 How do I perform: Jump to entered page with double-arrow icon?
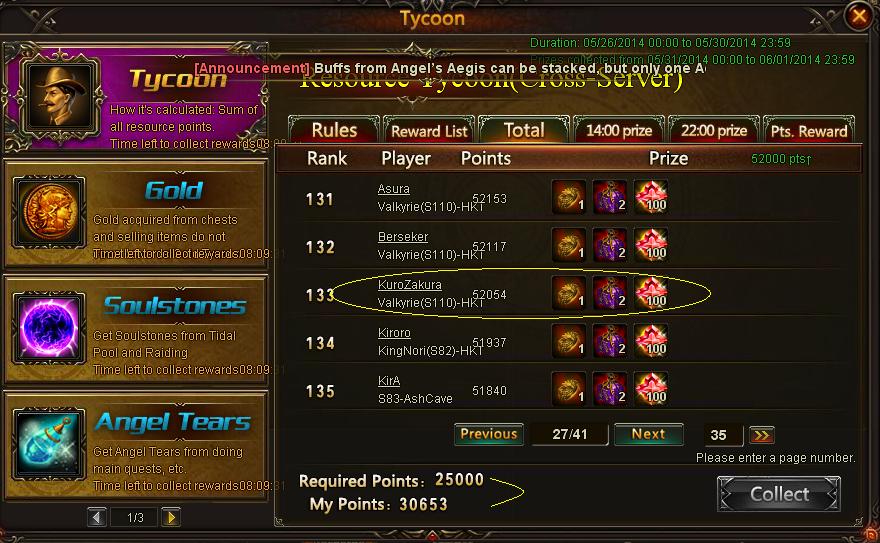(x=762, y=435)
